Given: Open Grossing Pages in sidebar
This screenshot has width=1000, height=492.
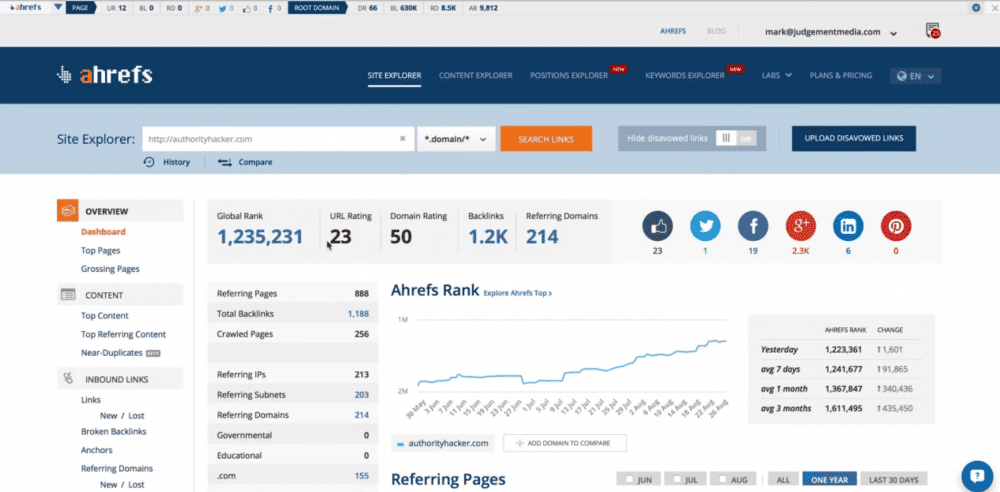Looking at the screenshot, I should click(110, 269).
